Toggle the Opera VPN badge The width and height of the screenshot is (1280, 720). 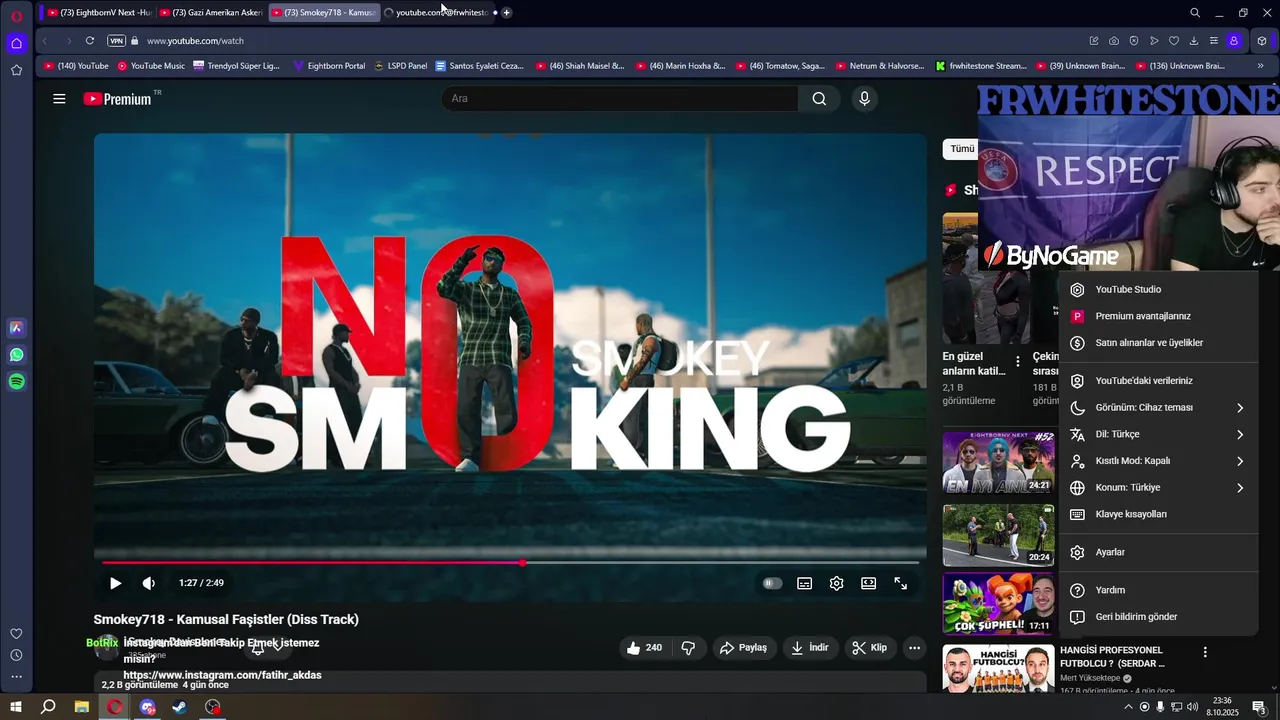point(116,41)
